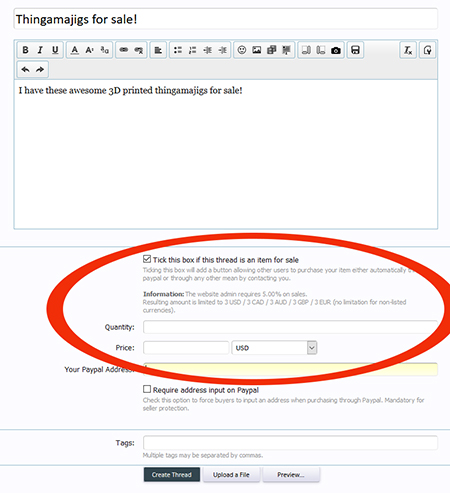450x493 pixels.
Task: Save draft with the floppy disk icon
Action: 355,50
